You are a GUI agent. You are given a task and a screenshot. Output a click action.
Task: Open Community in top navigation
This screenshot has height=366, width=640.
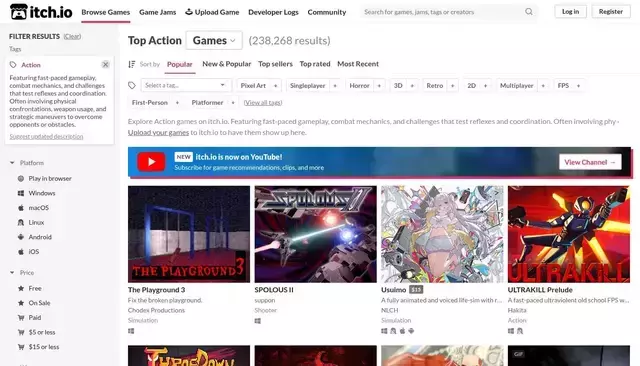click(327, 12)
